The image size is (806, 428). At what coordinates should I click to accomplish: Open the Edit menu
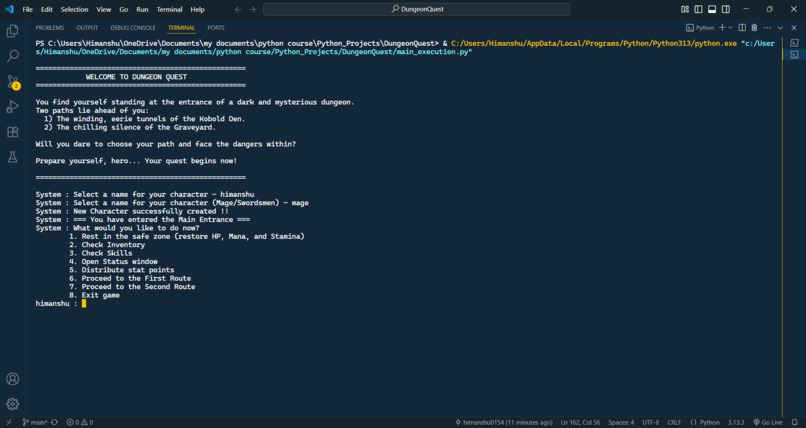(47, 9)
